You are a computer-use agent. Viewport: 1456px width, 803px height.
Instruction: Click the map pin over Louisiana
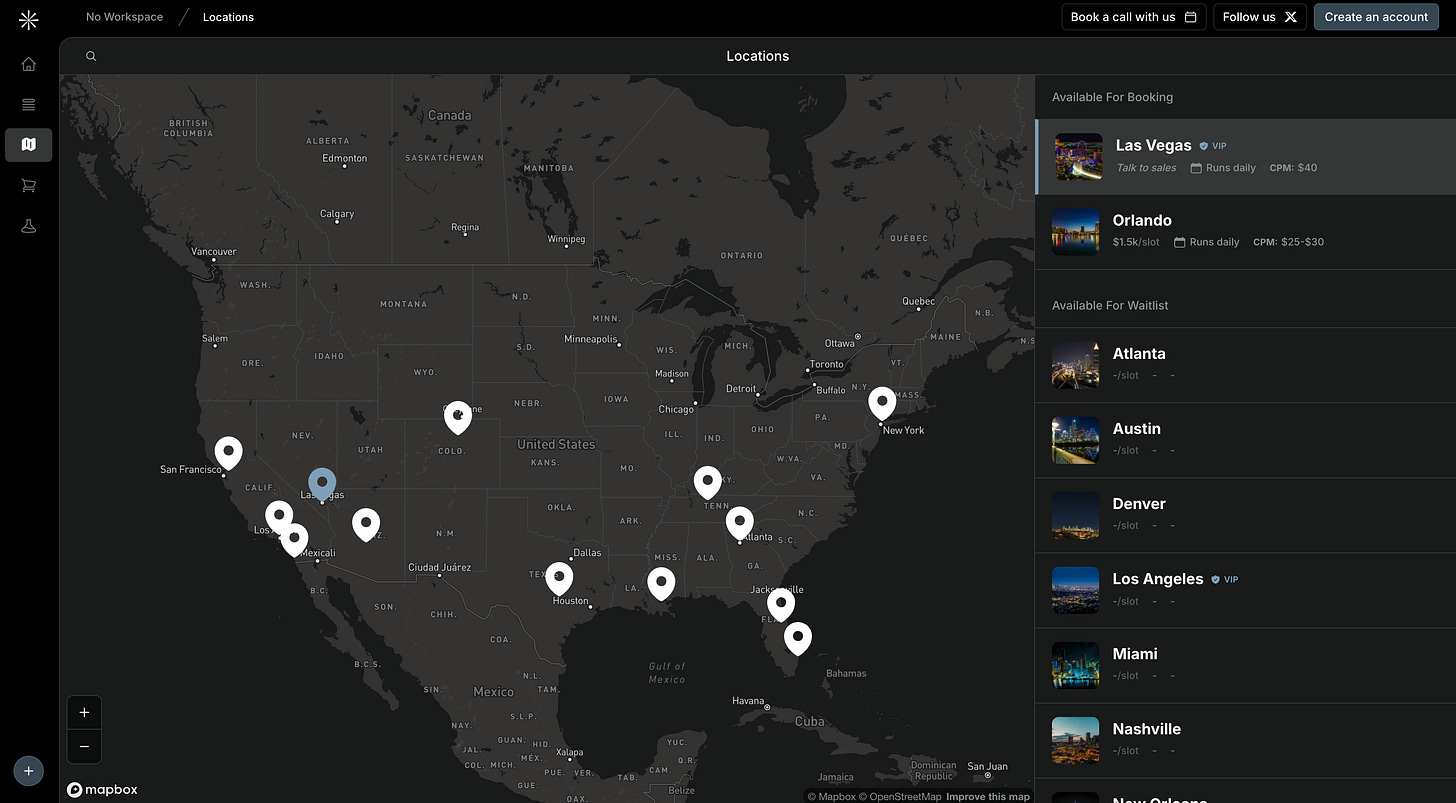[661, 583]
